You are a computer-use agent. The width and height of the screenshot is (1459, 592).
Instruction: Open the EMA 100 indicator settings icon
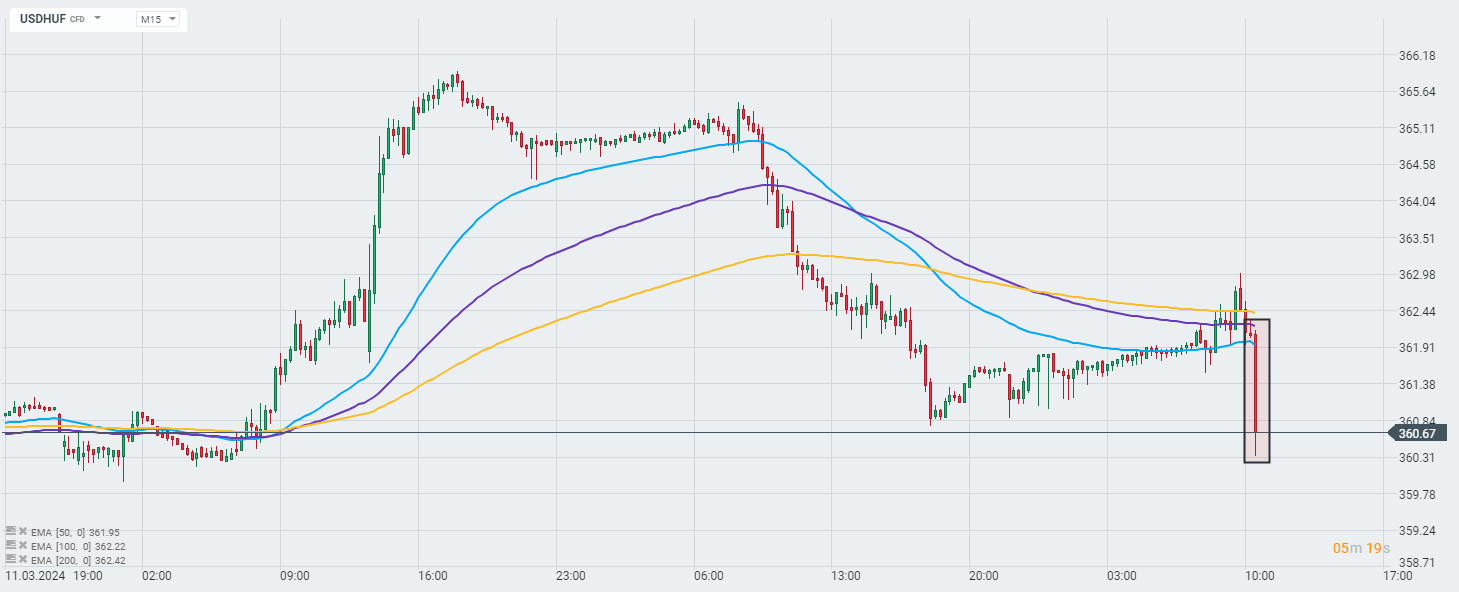tap(11, 546)
